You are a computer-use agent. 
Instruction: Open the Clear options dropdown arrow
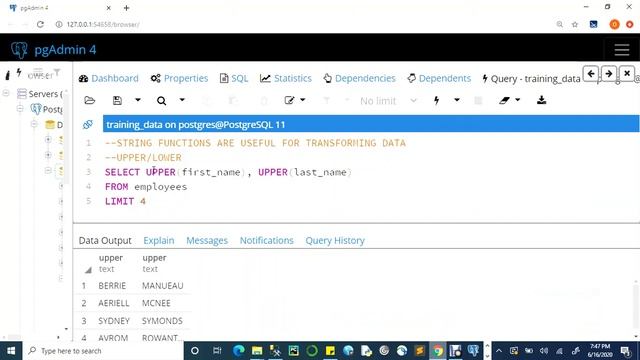518,100
